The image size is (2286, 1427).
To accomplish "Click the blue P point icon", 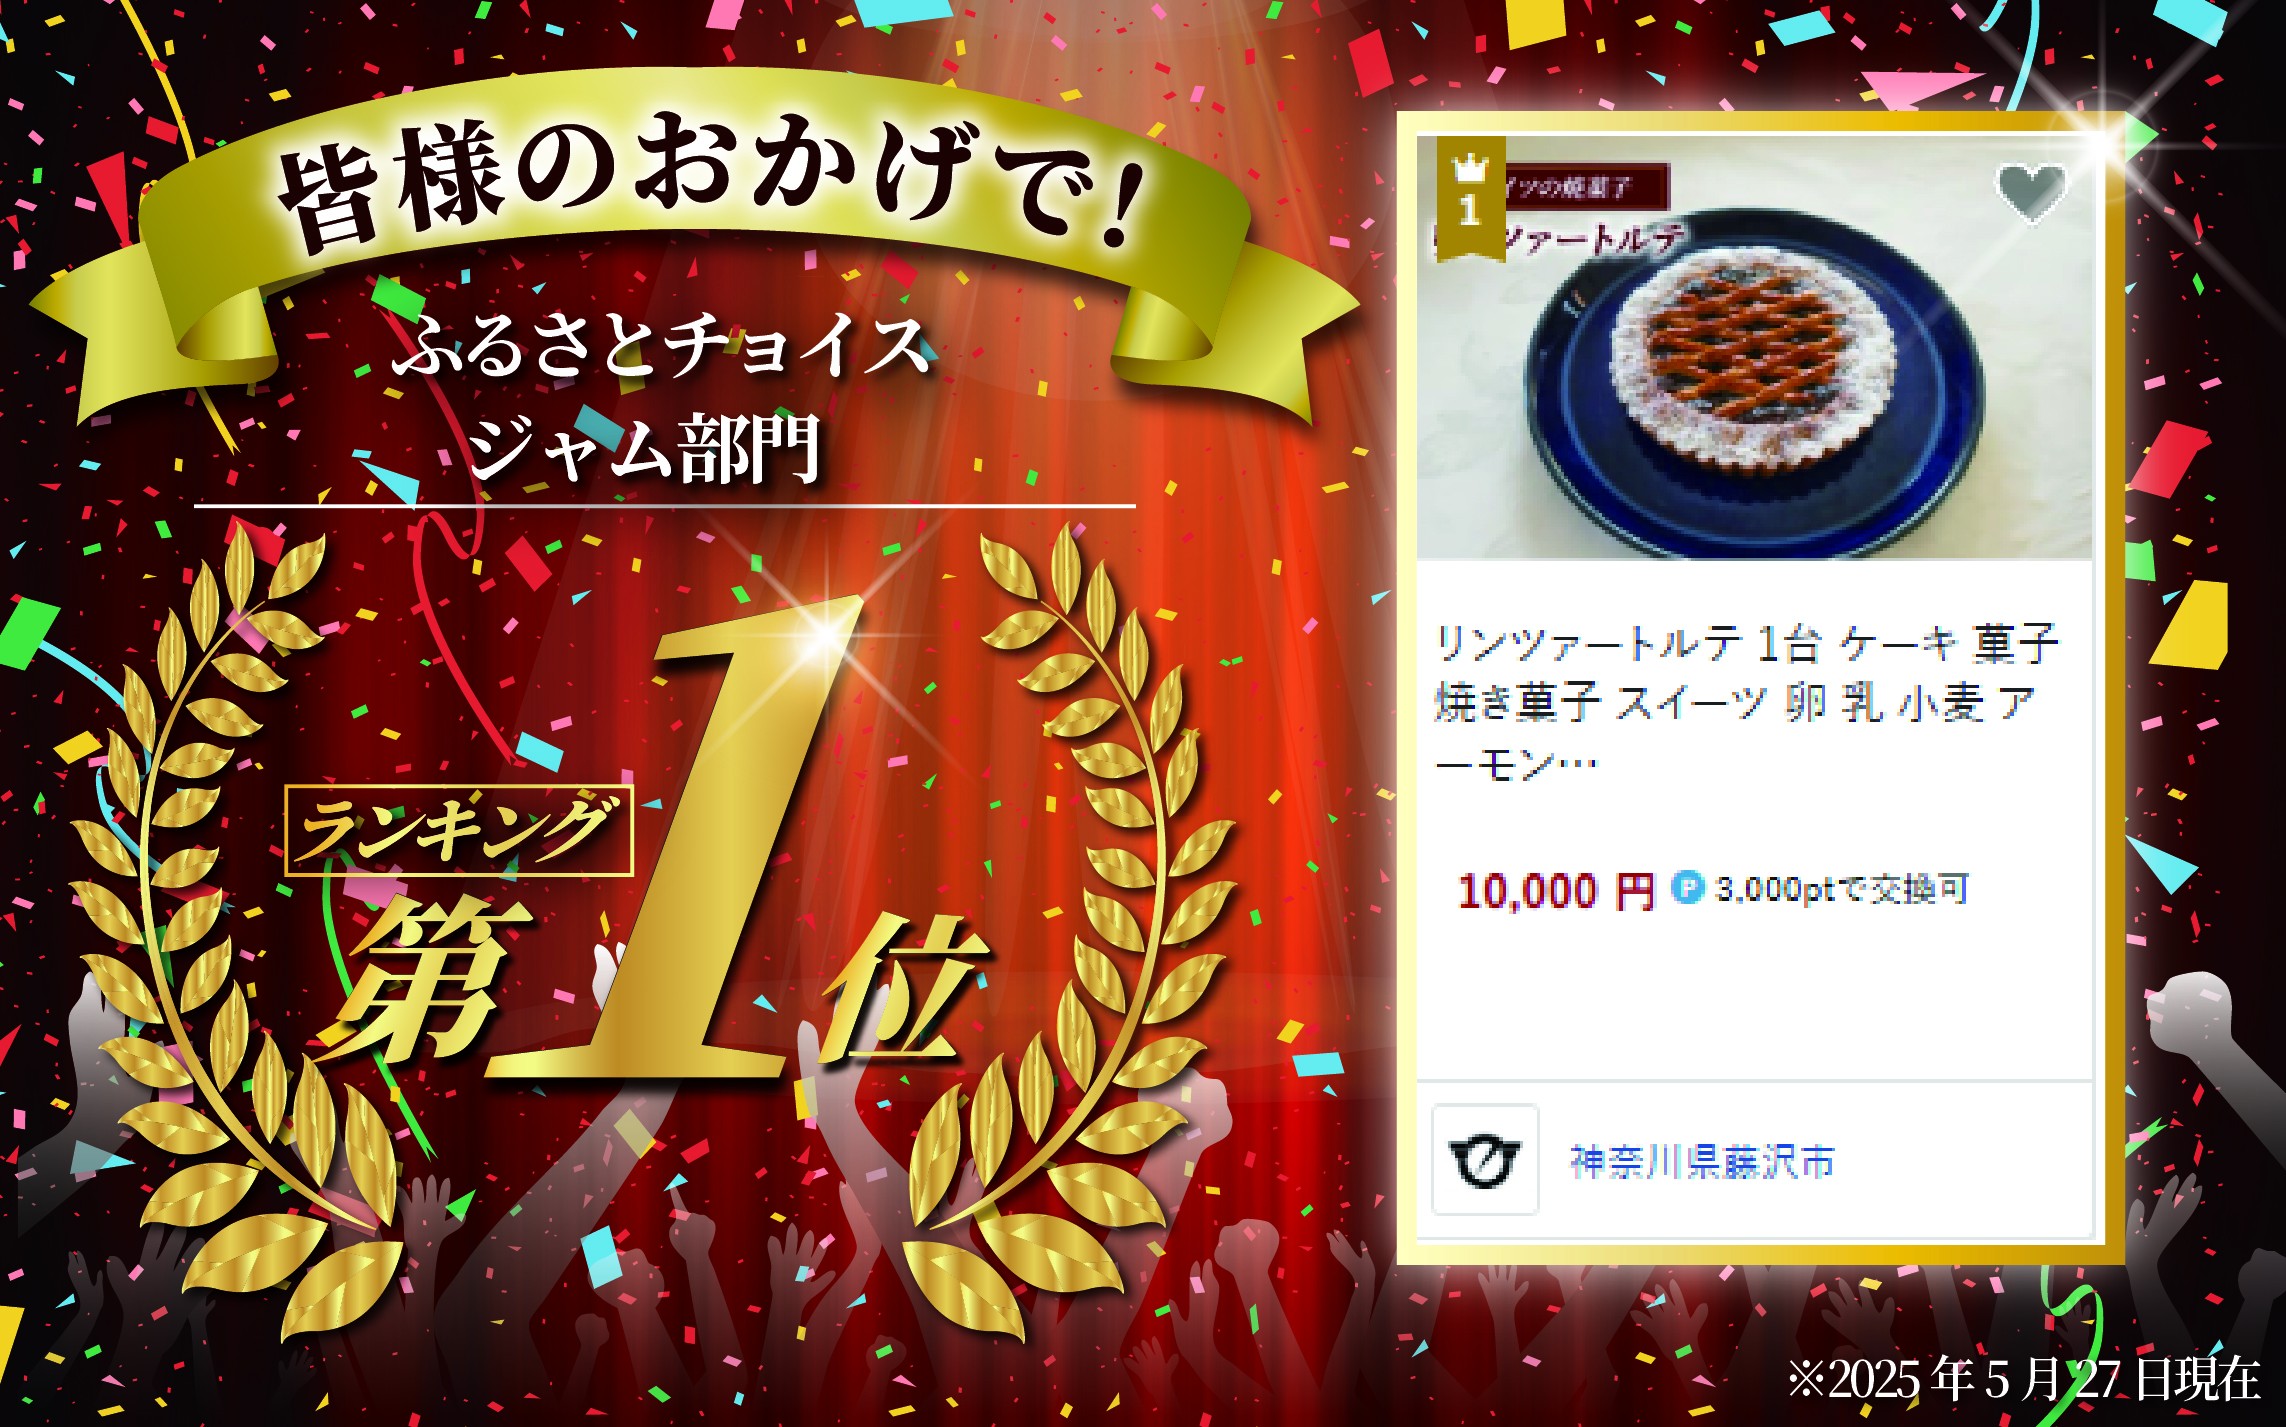I will [1688, 887].
